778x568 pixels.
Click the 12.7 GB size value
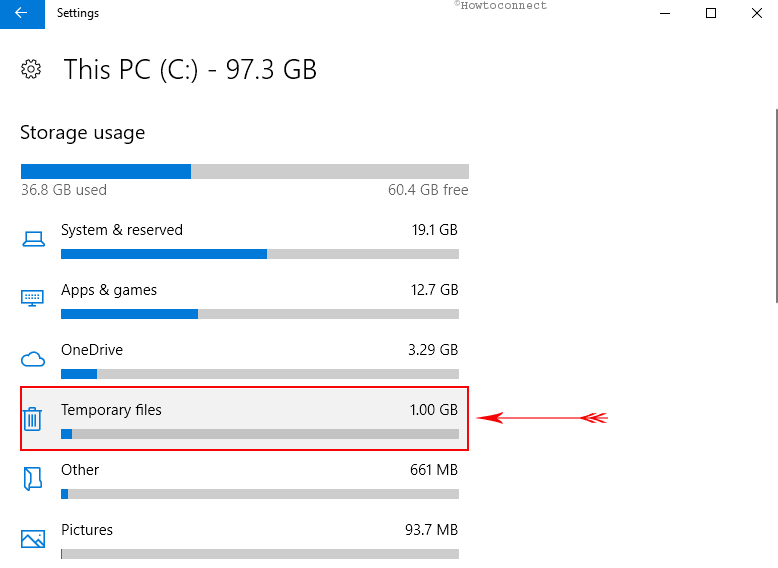point(435,290)
